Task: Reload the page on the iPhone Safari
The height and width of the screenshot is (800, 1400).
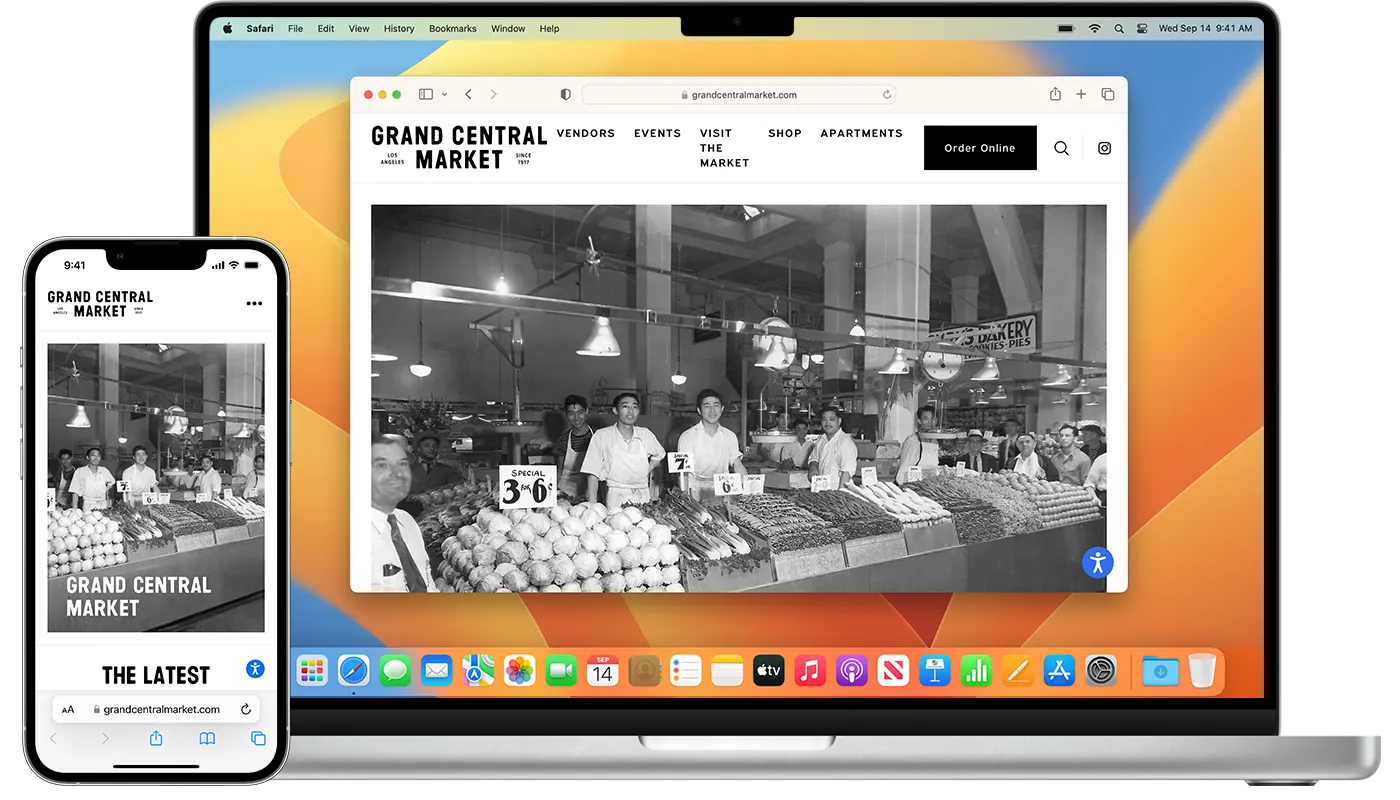Action: point(245,709)
